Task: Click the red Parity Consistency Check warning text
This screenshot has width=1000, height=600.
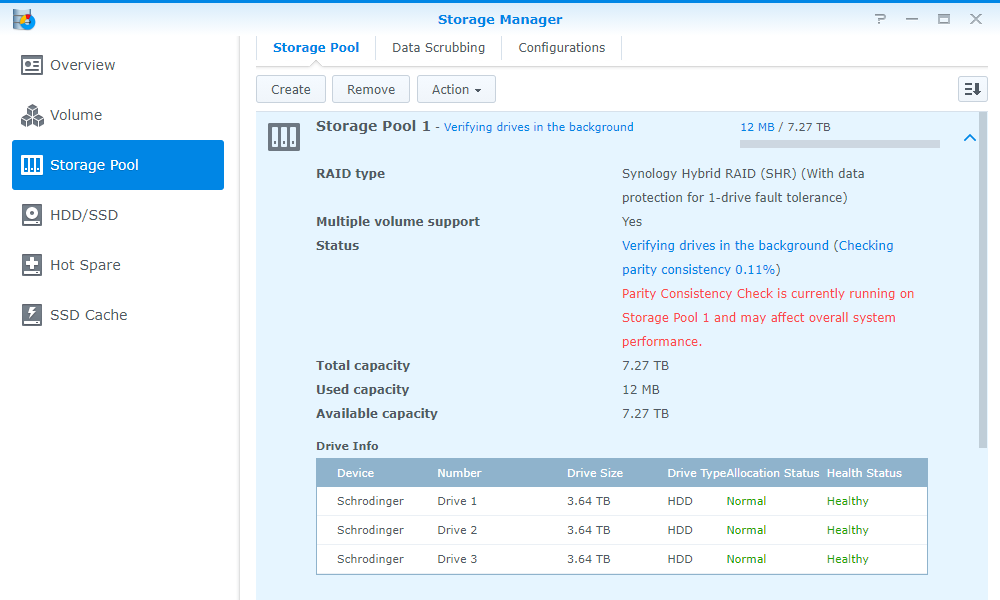Action: [768, 318]
